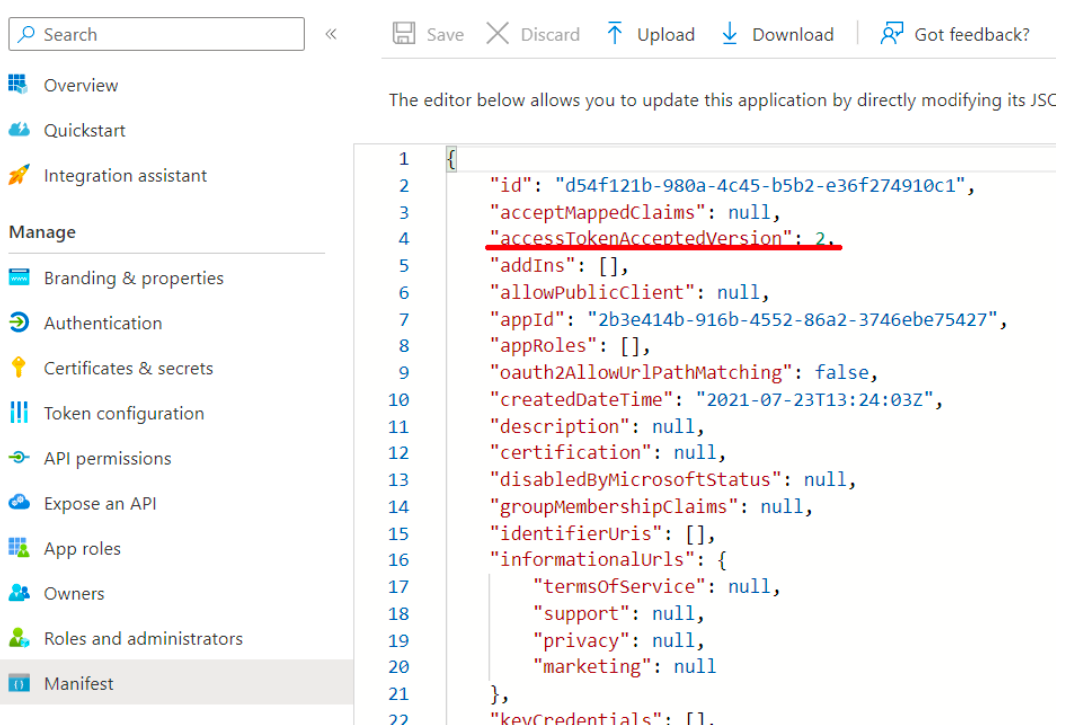
Task: Click the Integration assistant rocket icon
Action: (x=18, y=174)
